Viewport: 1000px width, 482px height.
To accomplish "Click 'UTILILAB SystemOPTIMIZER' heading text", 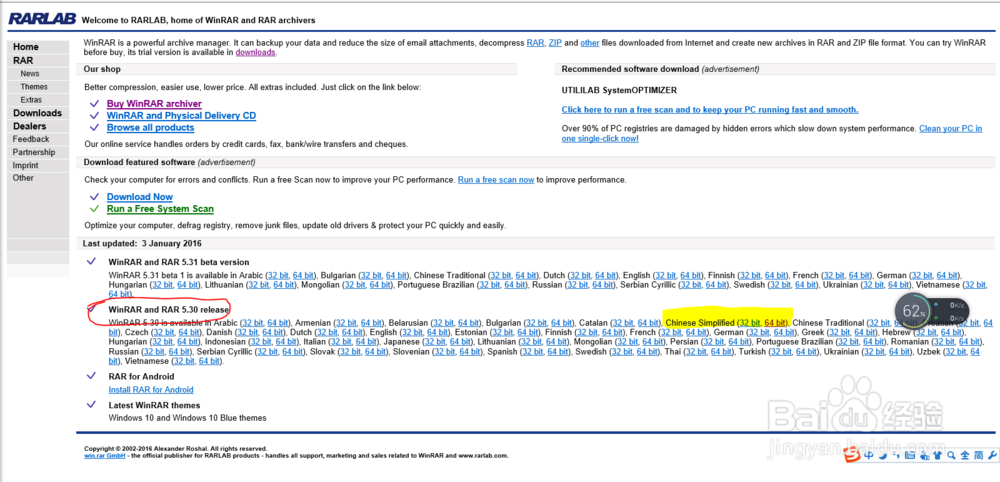I will (x=619, y=91).
